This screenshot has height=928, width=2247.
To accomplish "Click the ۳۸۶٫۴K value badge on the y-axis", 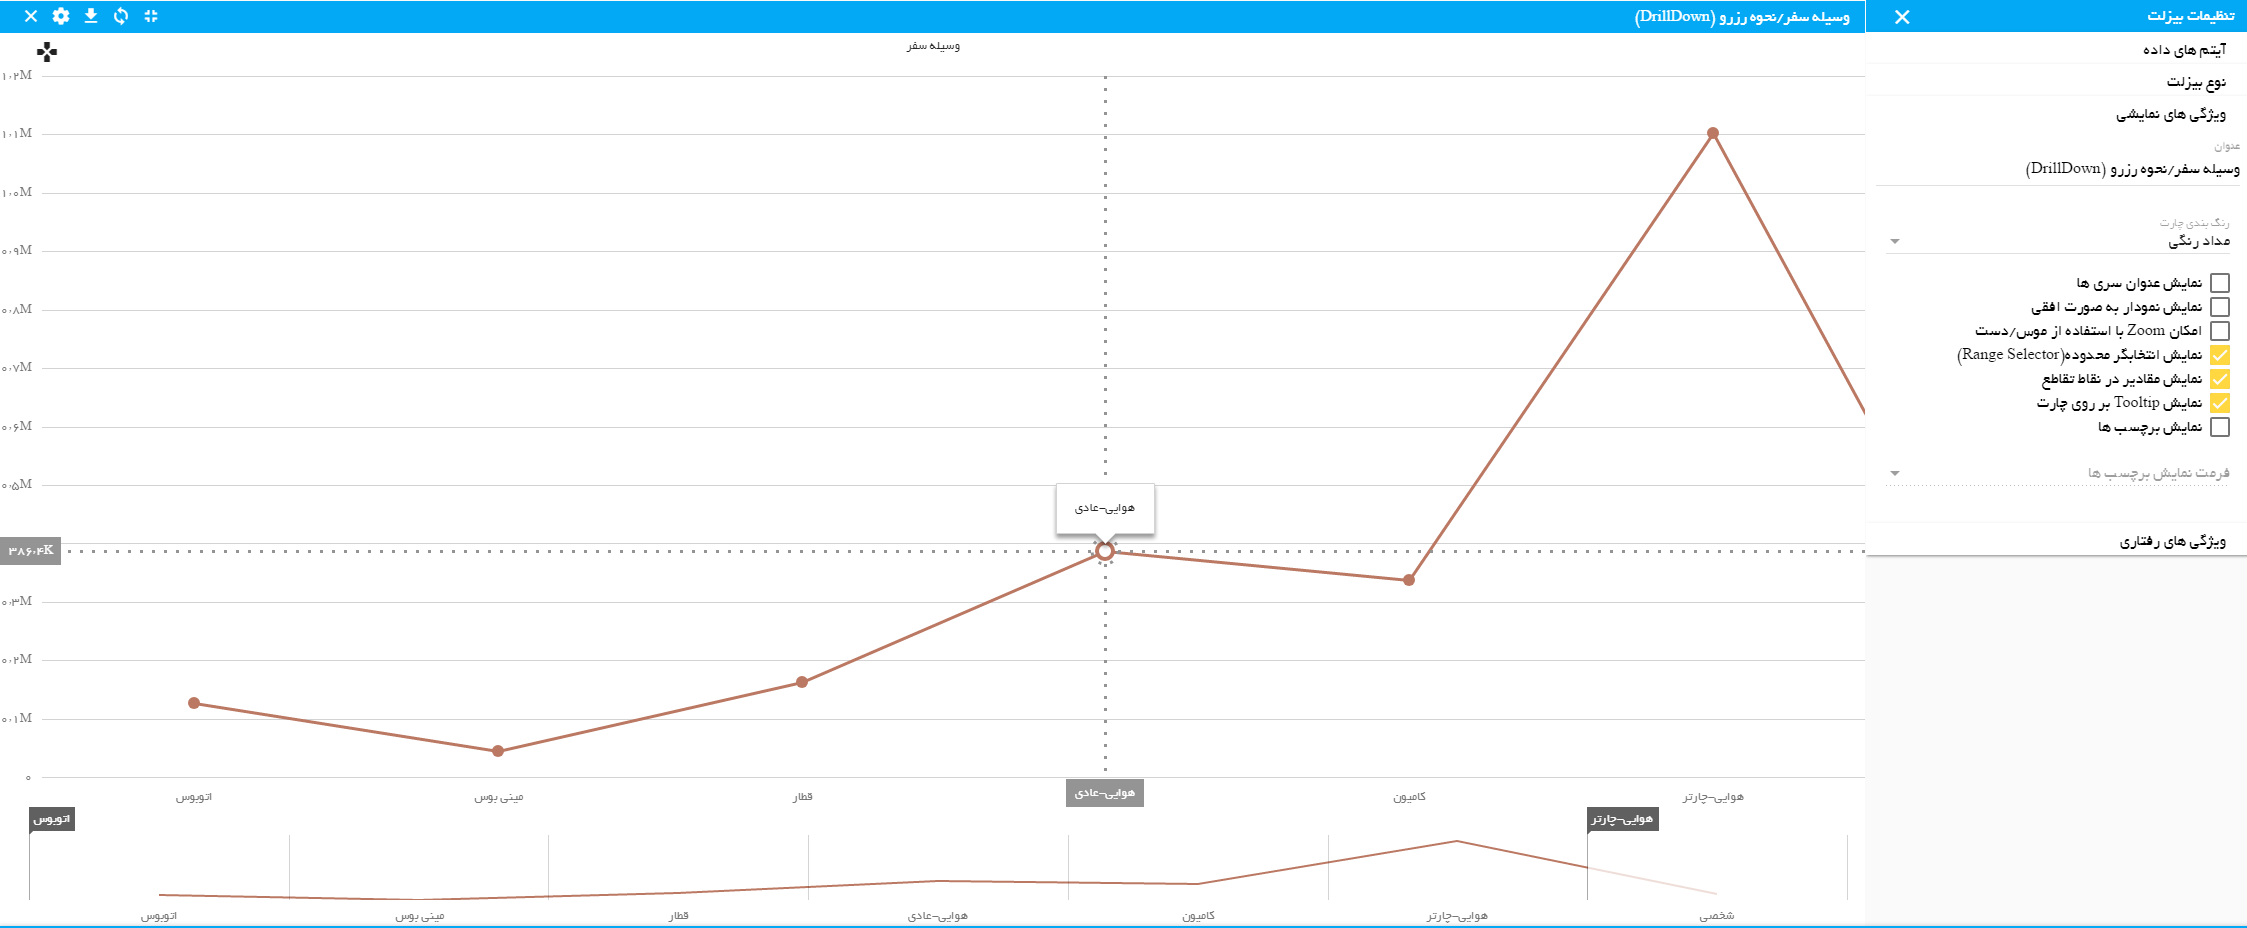I will coord(30,551).
